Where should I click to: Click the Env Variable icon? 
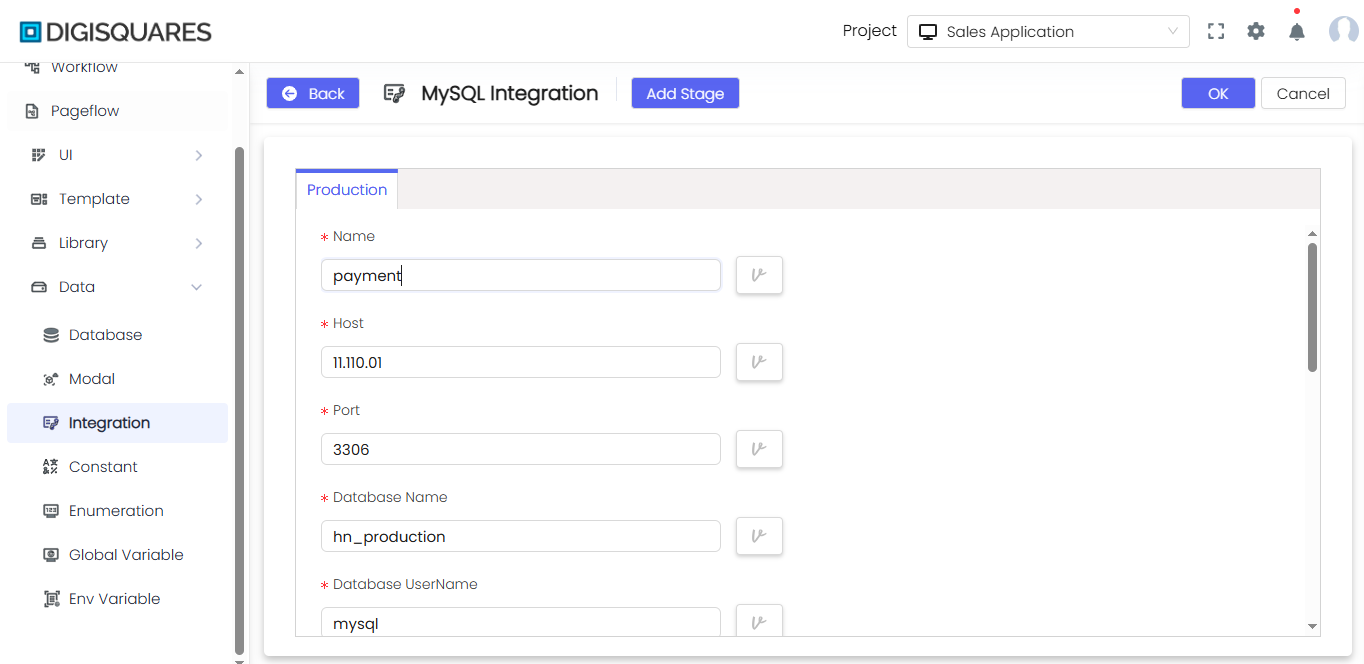click(x=51, y=599)
